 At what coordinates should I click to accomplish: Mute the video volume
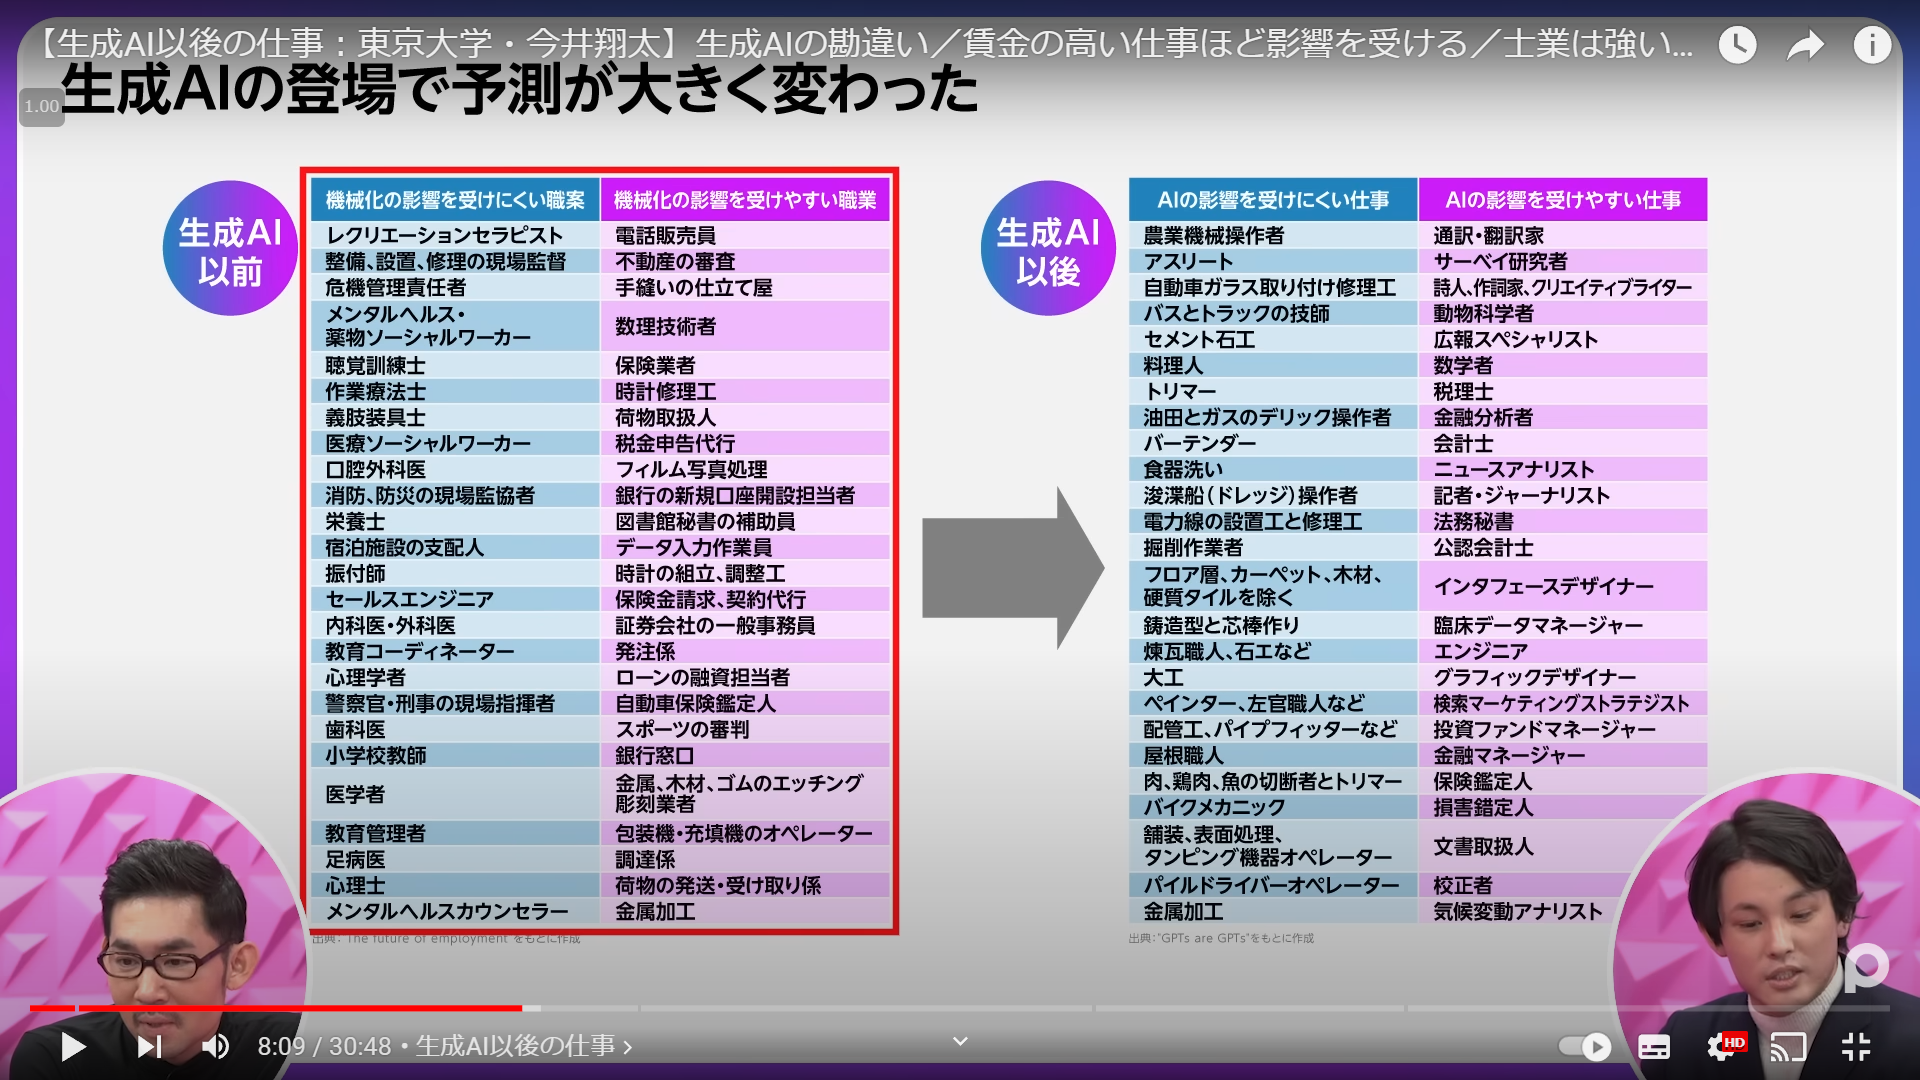(215, 1047)
